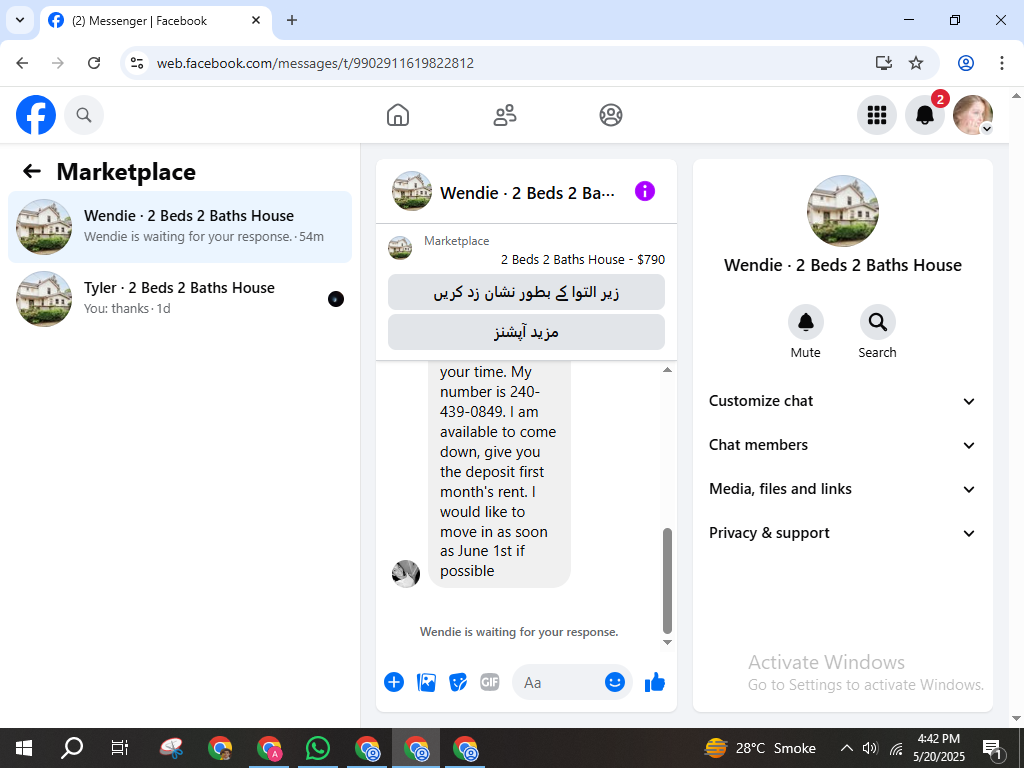1024x768 pixels.
Task: Go to the Home feed icon
Action: [398, 115]
